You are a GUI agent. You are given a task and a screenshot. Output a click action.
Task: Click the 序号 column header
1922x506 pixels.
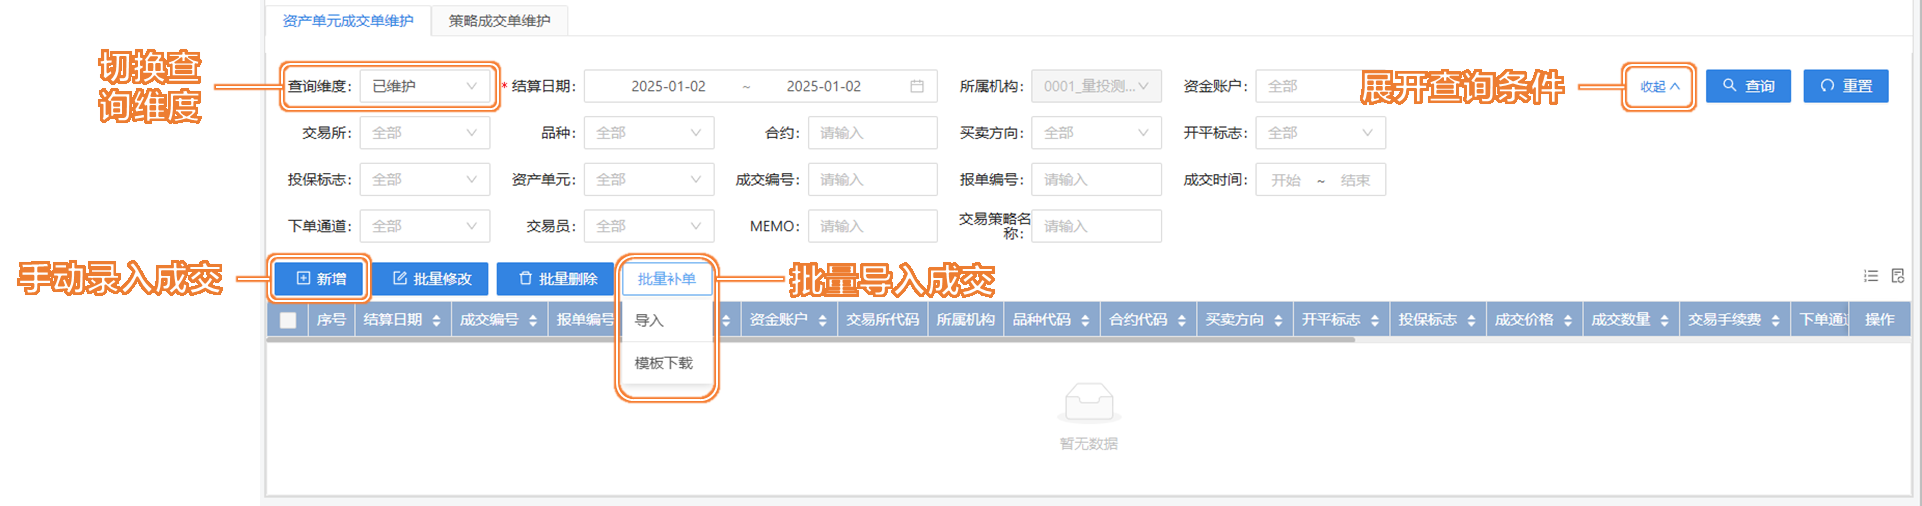[x=331, y=320]
